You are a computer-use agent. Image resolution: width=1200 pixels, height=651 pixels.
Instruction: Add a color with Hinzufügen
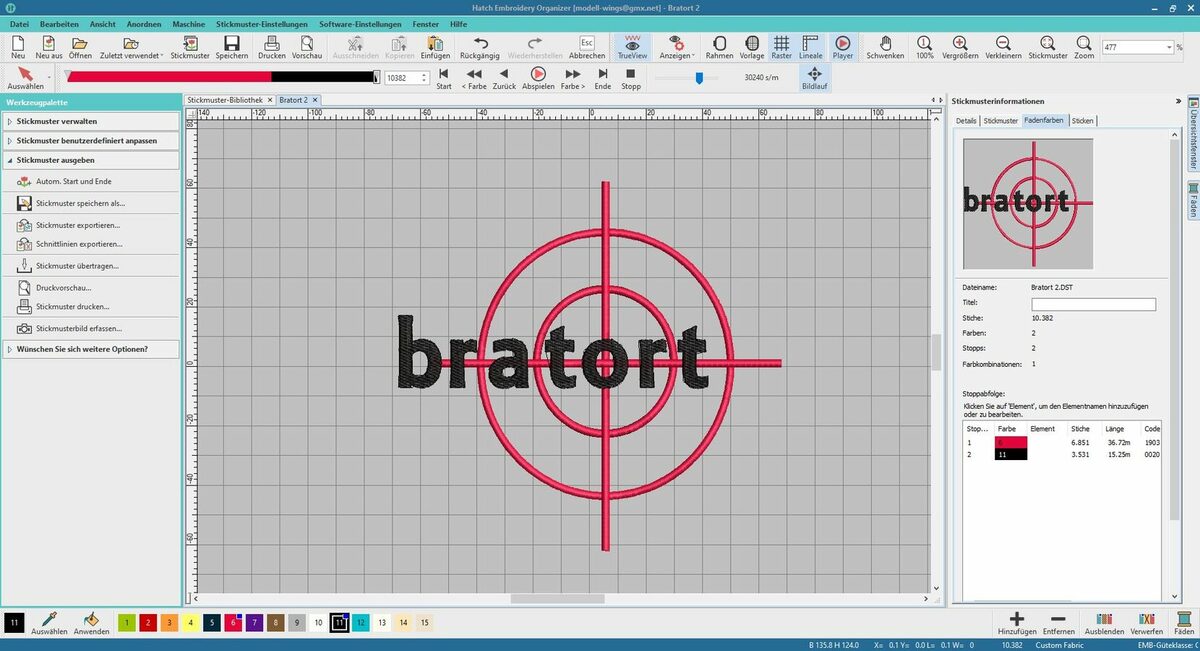[x=1016, y=624]
